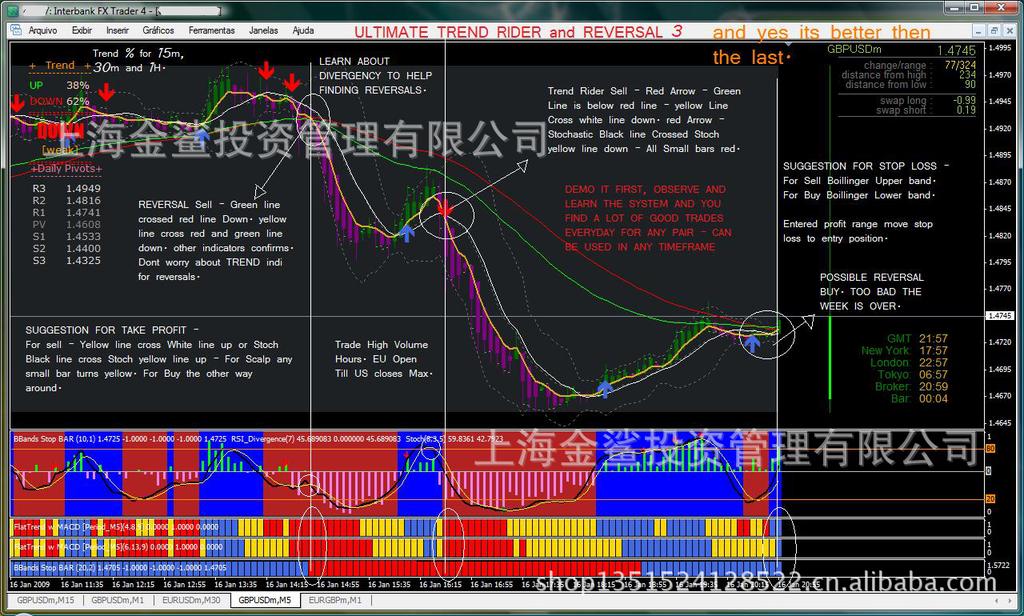Click the GMT 21:57 clock row
The width and height of the screenshot is (1024, 616).
[x=917, y=338]
